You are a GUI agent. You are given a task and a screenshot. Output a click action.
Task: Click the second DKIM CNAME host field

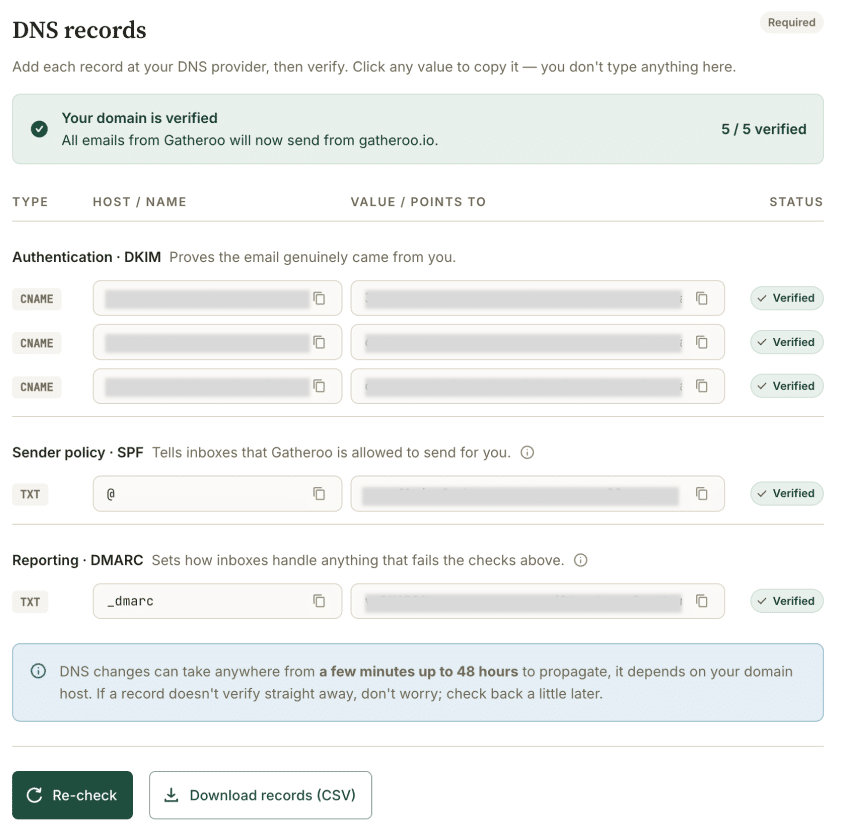click(x=217, y=342)
